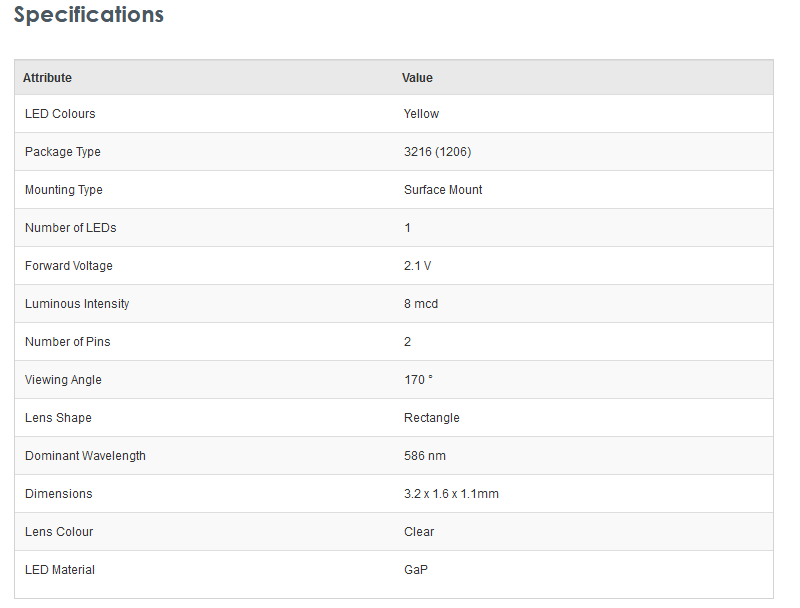Click the Value column header
Screen dimensions: 800x608
pyautogui.click(x=417, y=78)
